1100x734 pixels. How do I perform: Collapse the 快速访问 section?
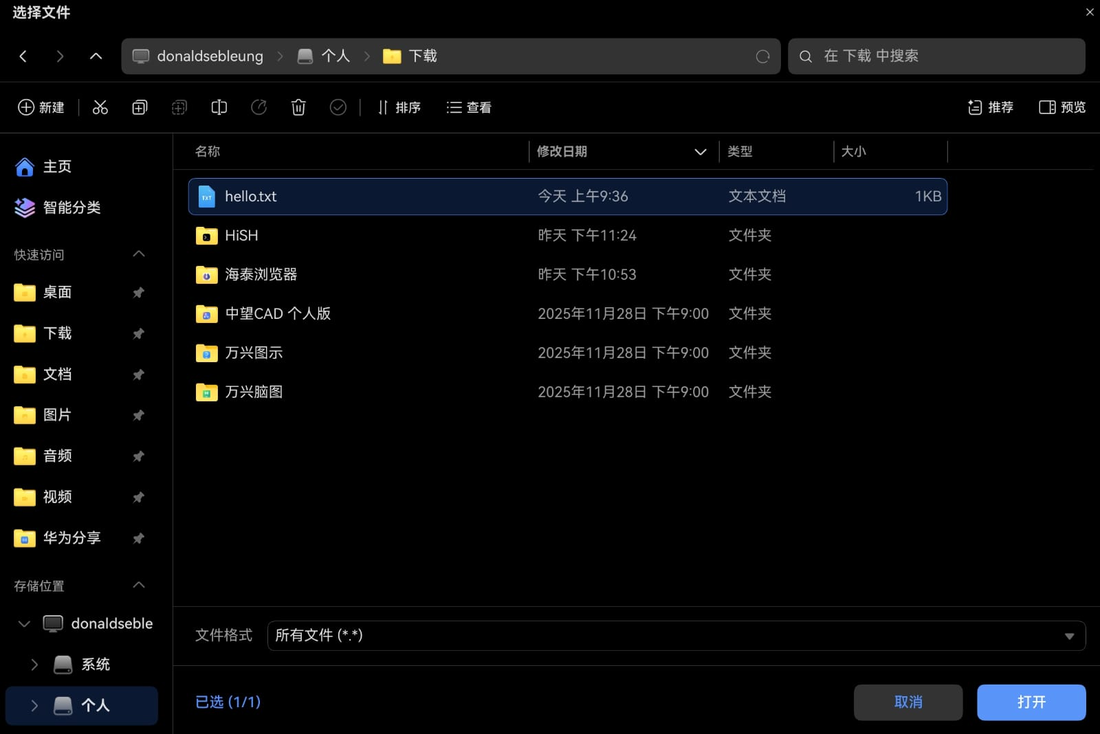tap(139, 254)
